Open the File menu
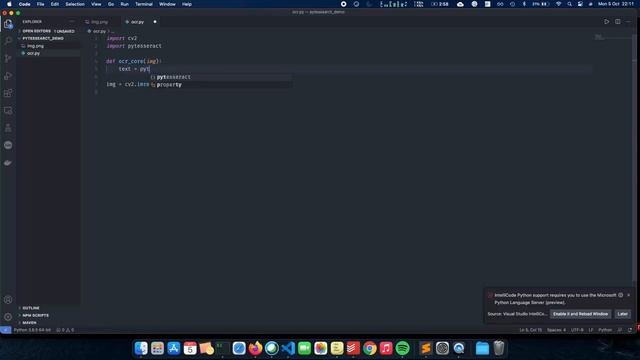This screenshot has width=640, height=360. coord(40,4)
